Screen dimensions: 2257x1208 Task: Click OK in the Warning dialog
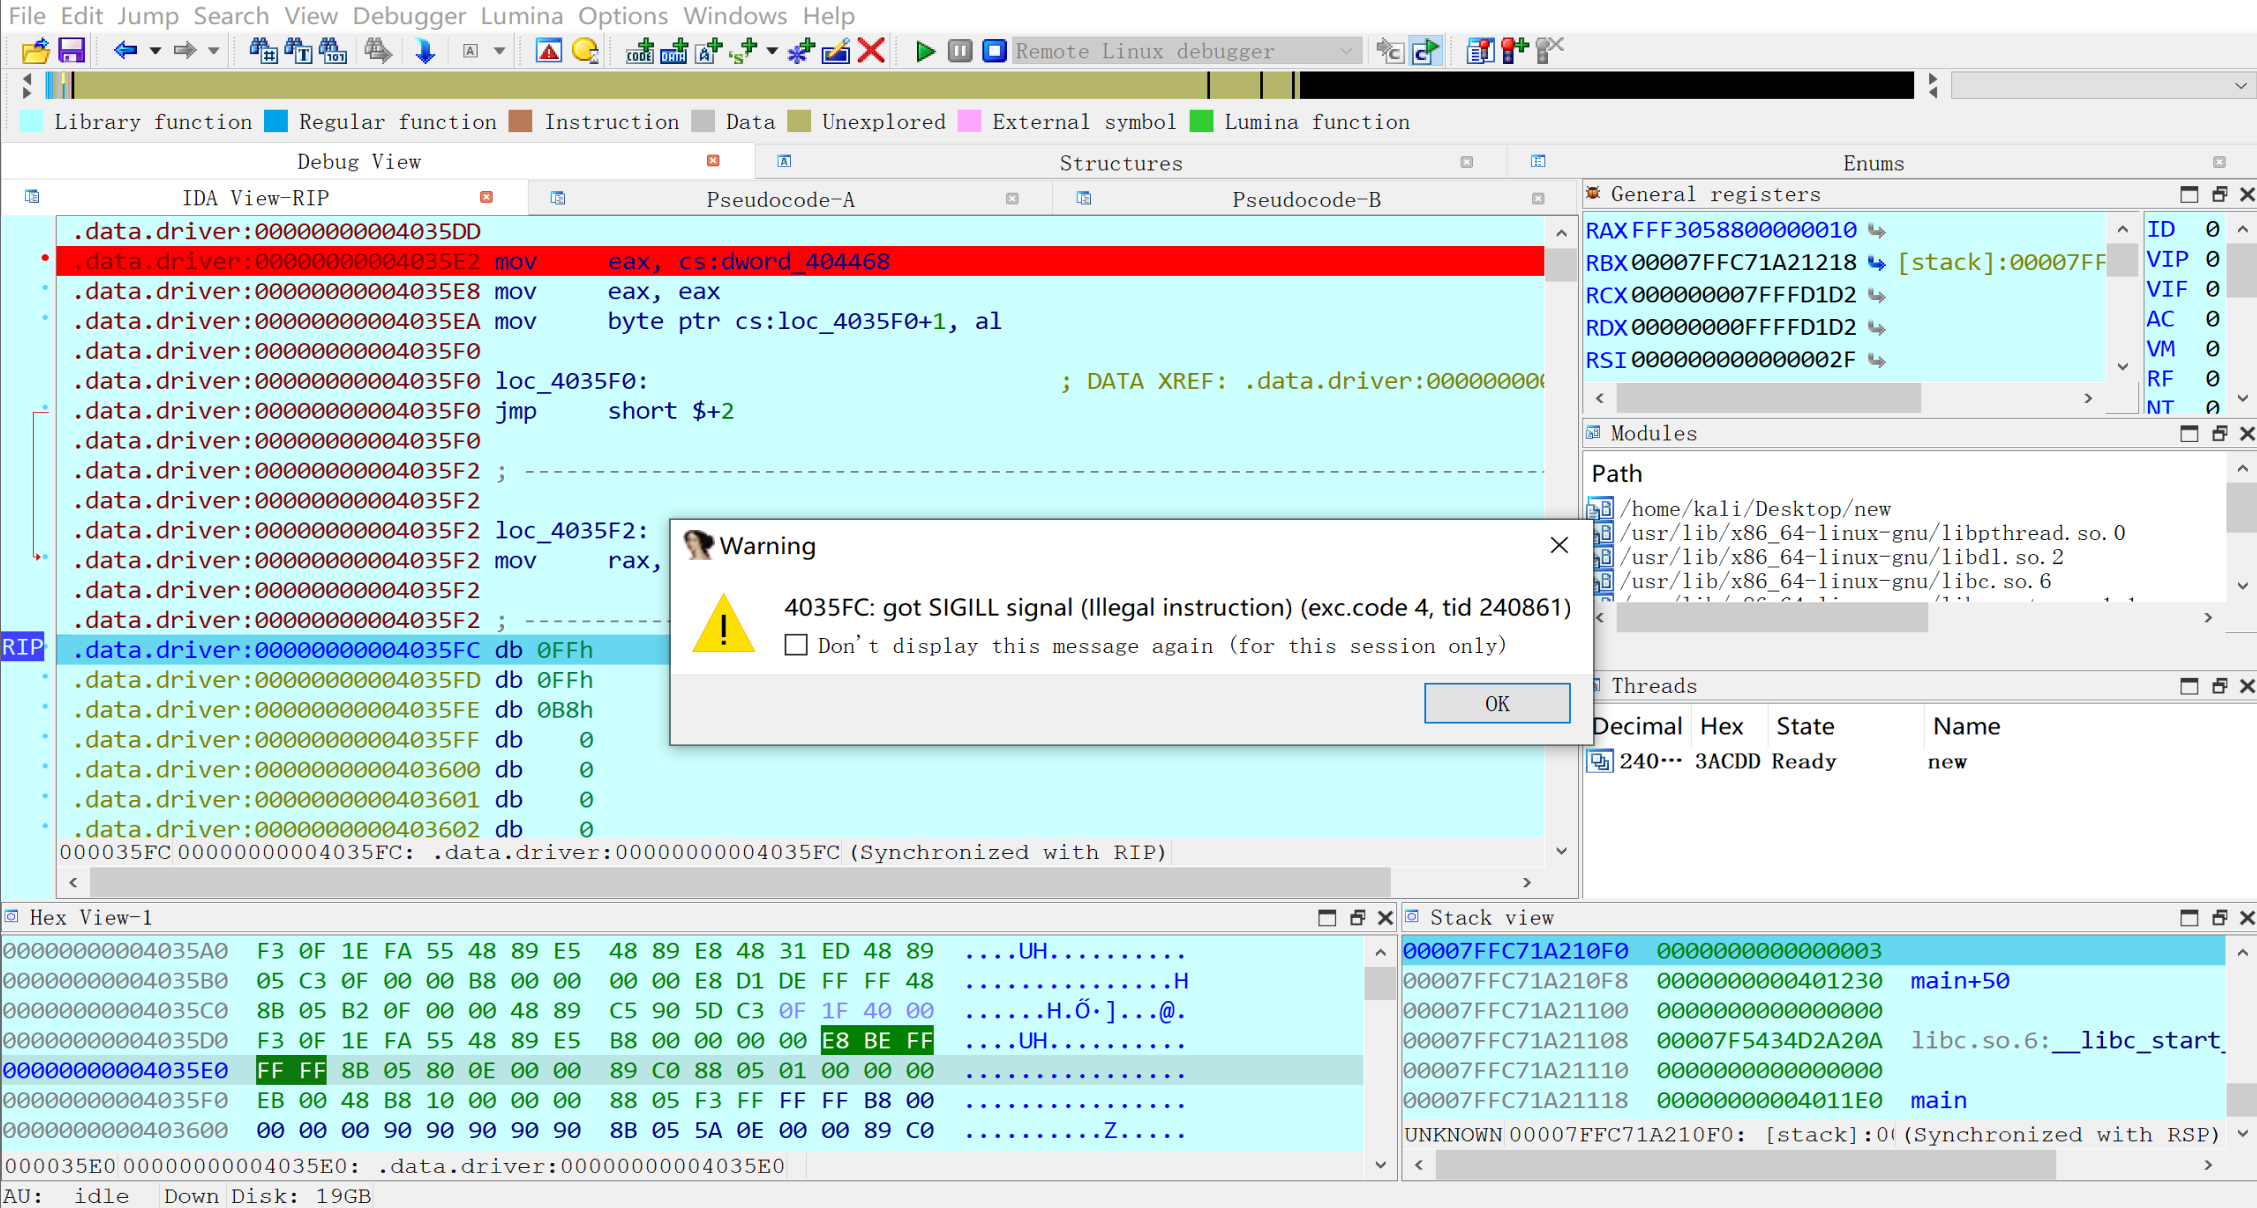pos(1497,703)
